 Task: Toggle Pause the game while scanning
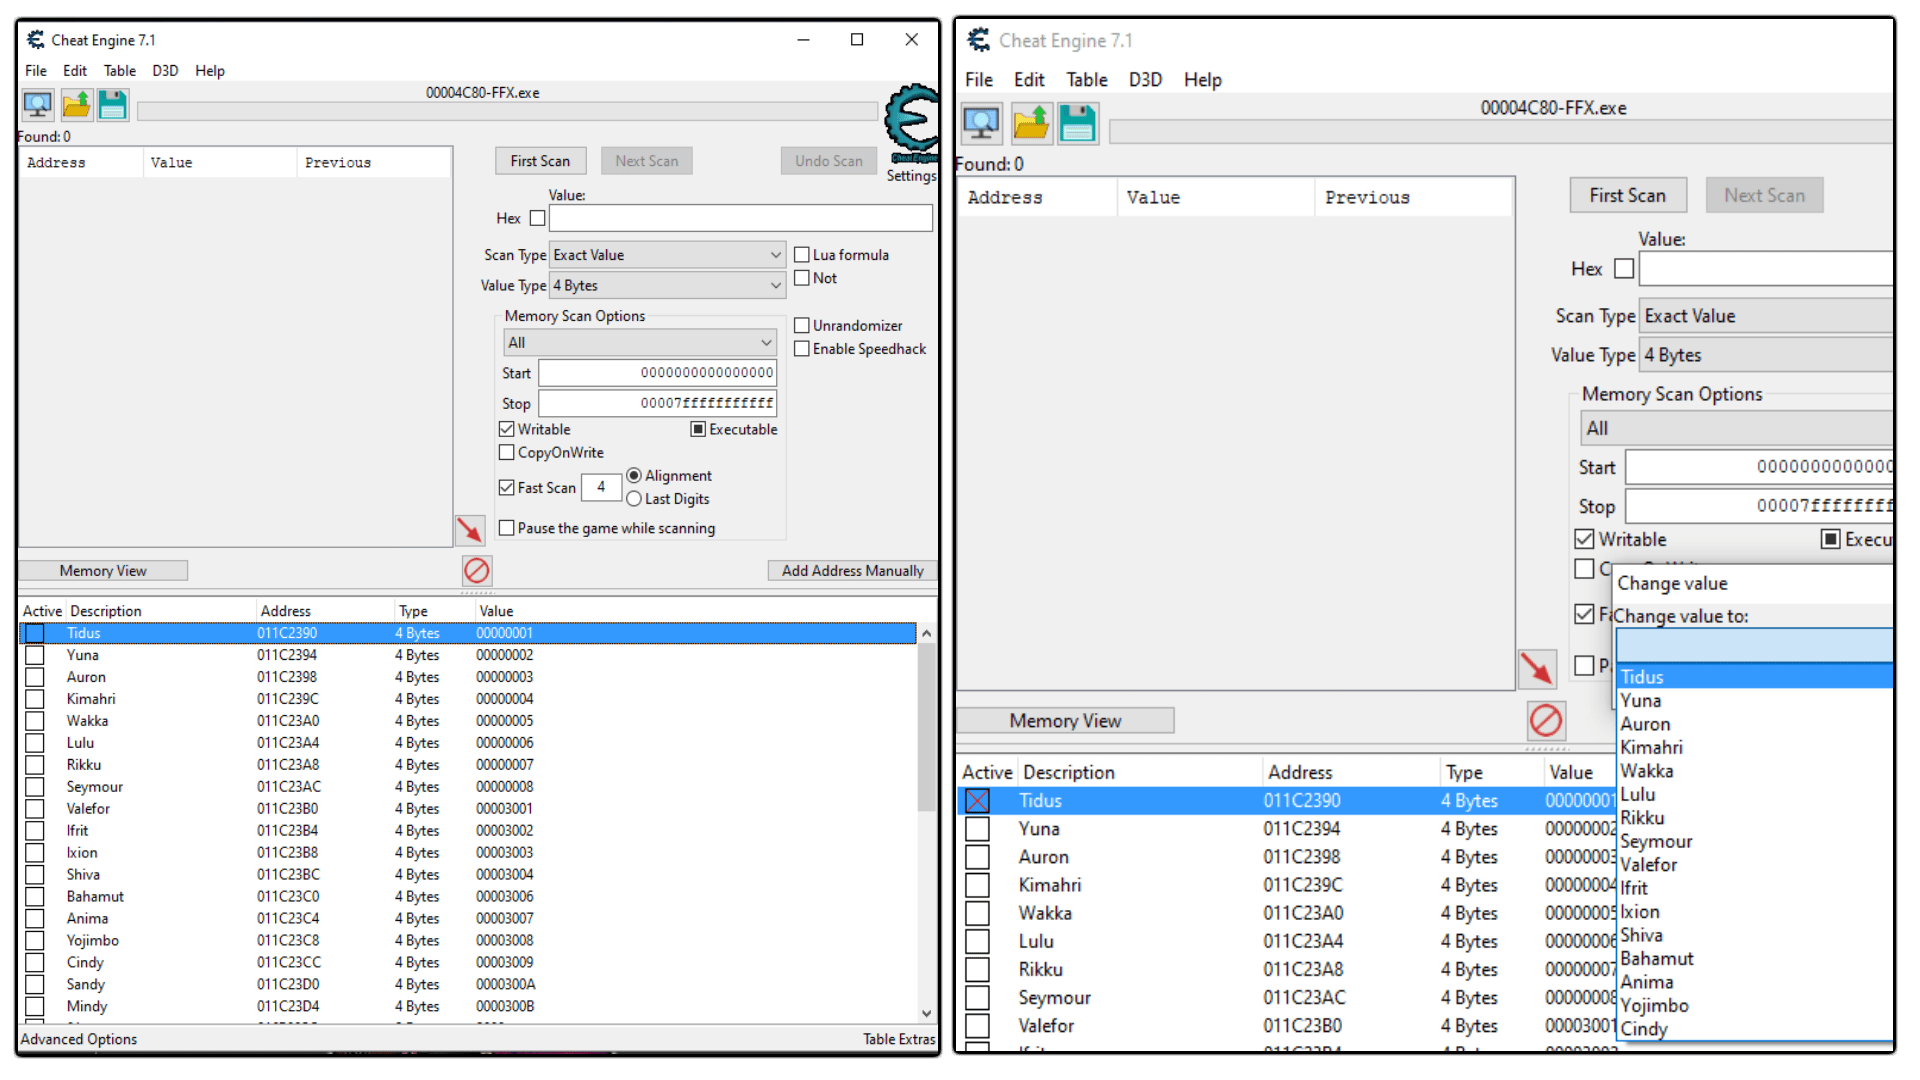pos(507,528)
